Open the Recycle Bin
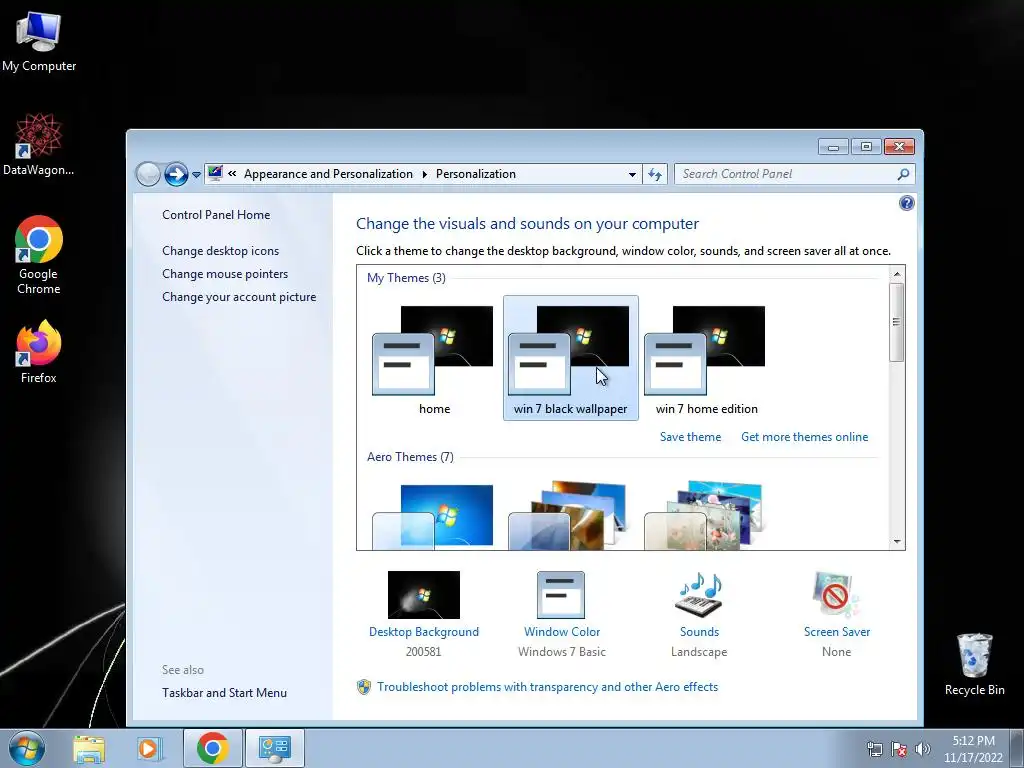The image size is (1024, 768). (x=974, y=664)
